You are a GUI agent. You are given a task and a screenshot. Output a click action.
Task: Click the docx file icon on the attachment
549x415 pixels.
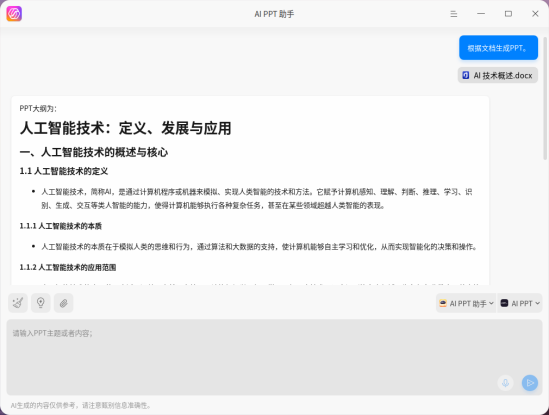(466, 75)
